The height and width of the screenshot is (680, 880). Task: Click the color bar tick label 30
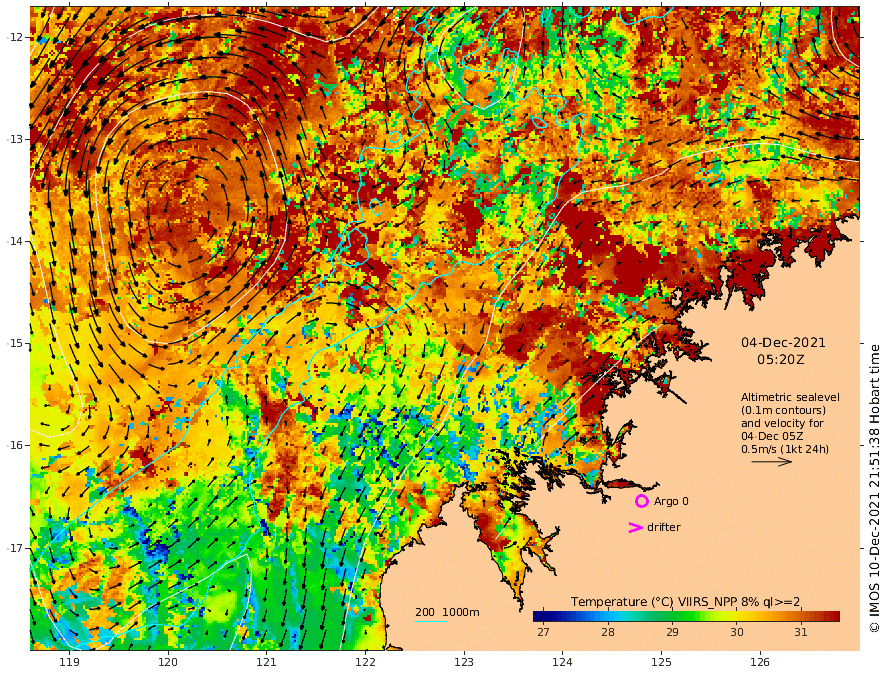(x=736, y=632)
